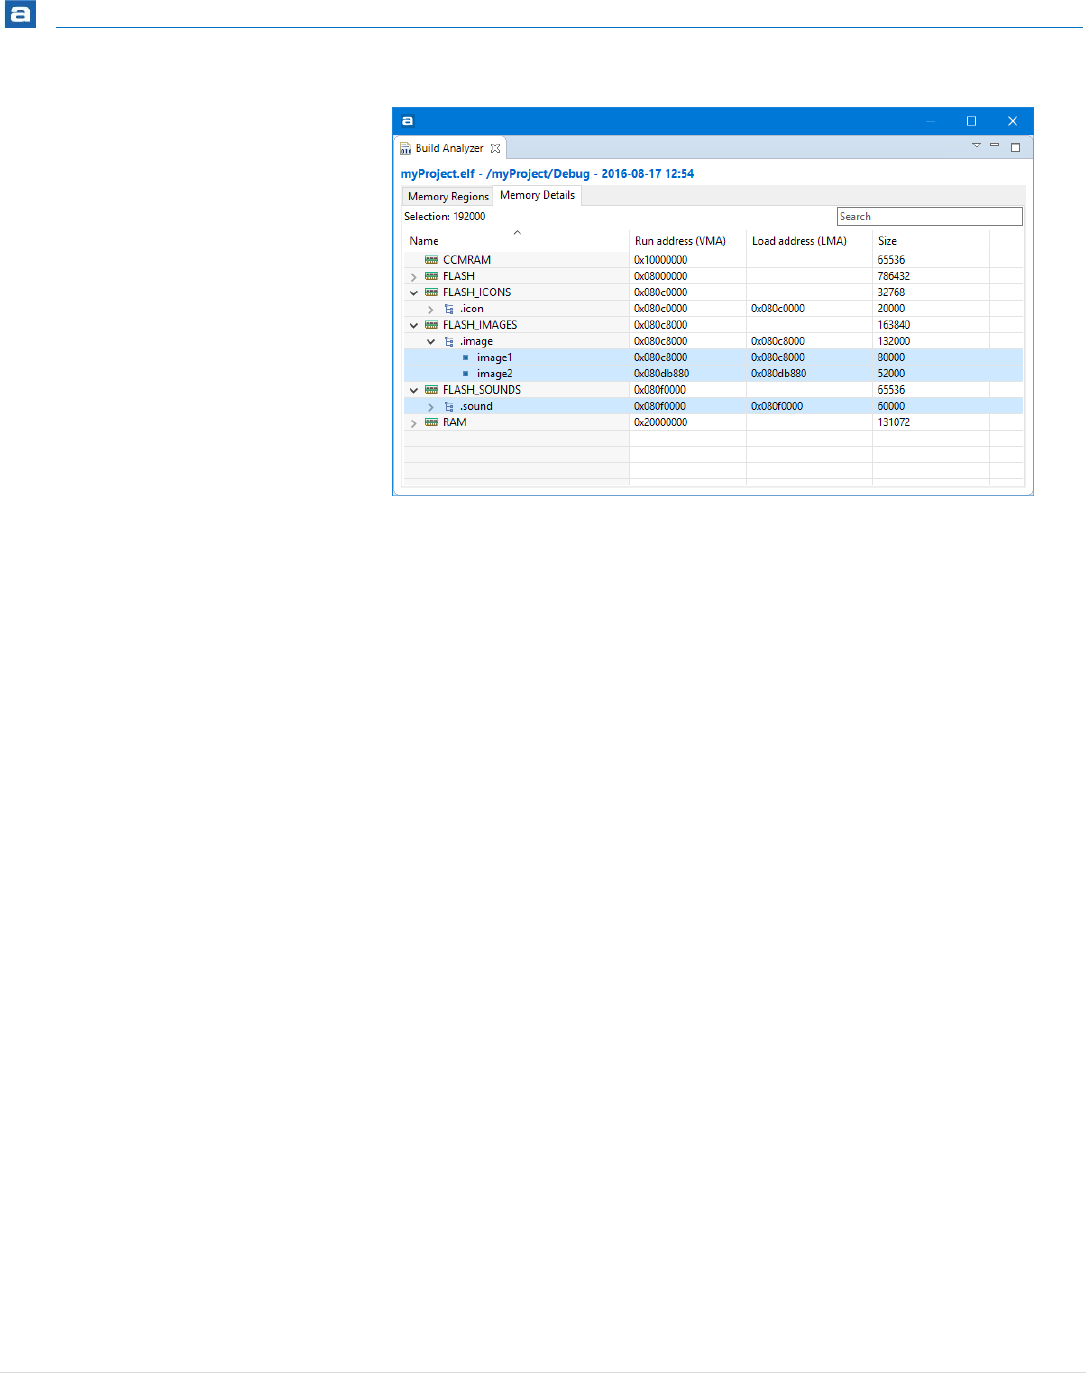
Task: Collapse the FLASH_ICONS region
Action: [414, 293]
